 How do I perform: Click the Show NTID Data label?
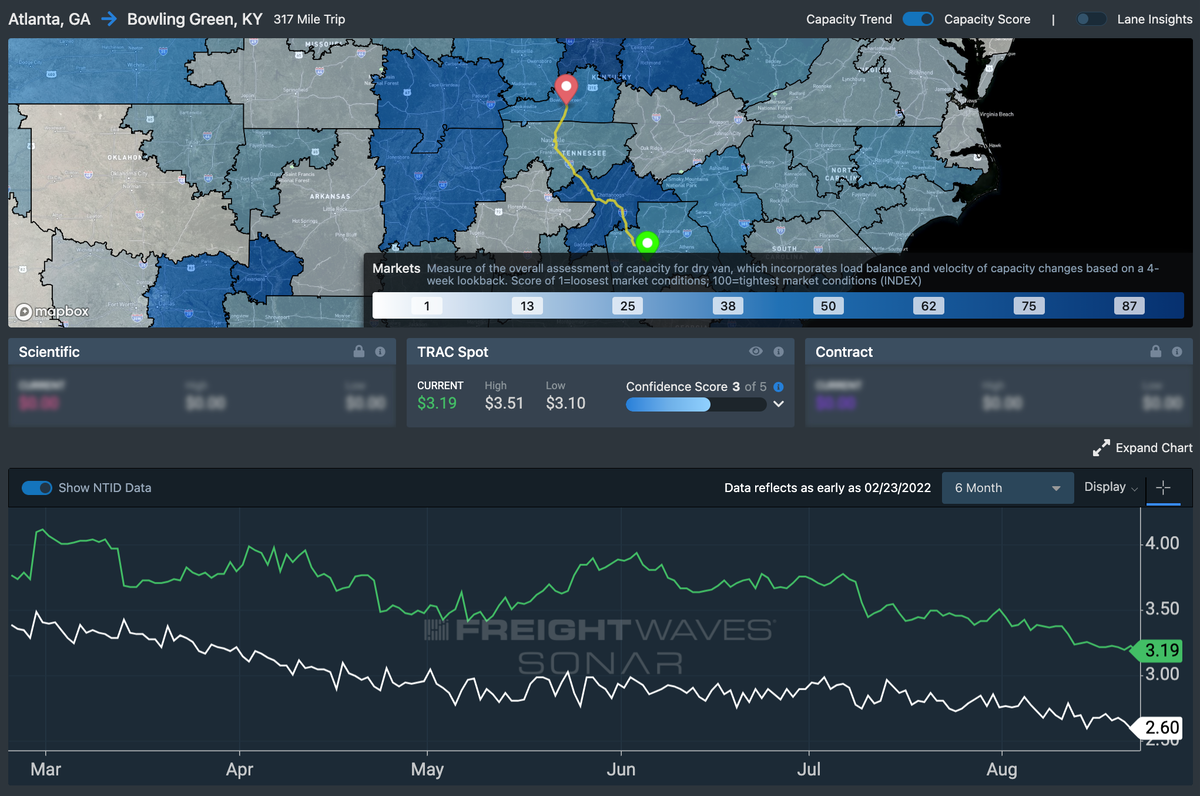105,488
